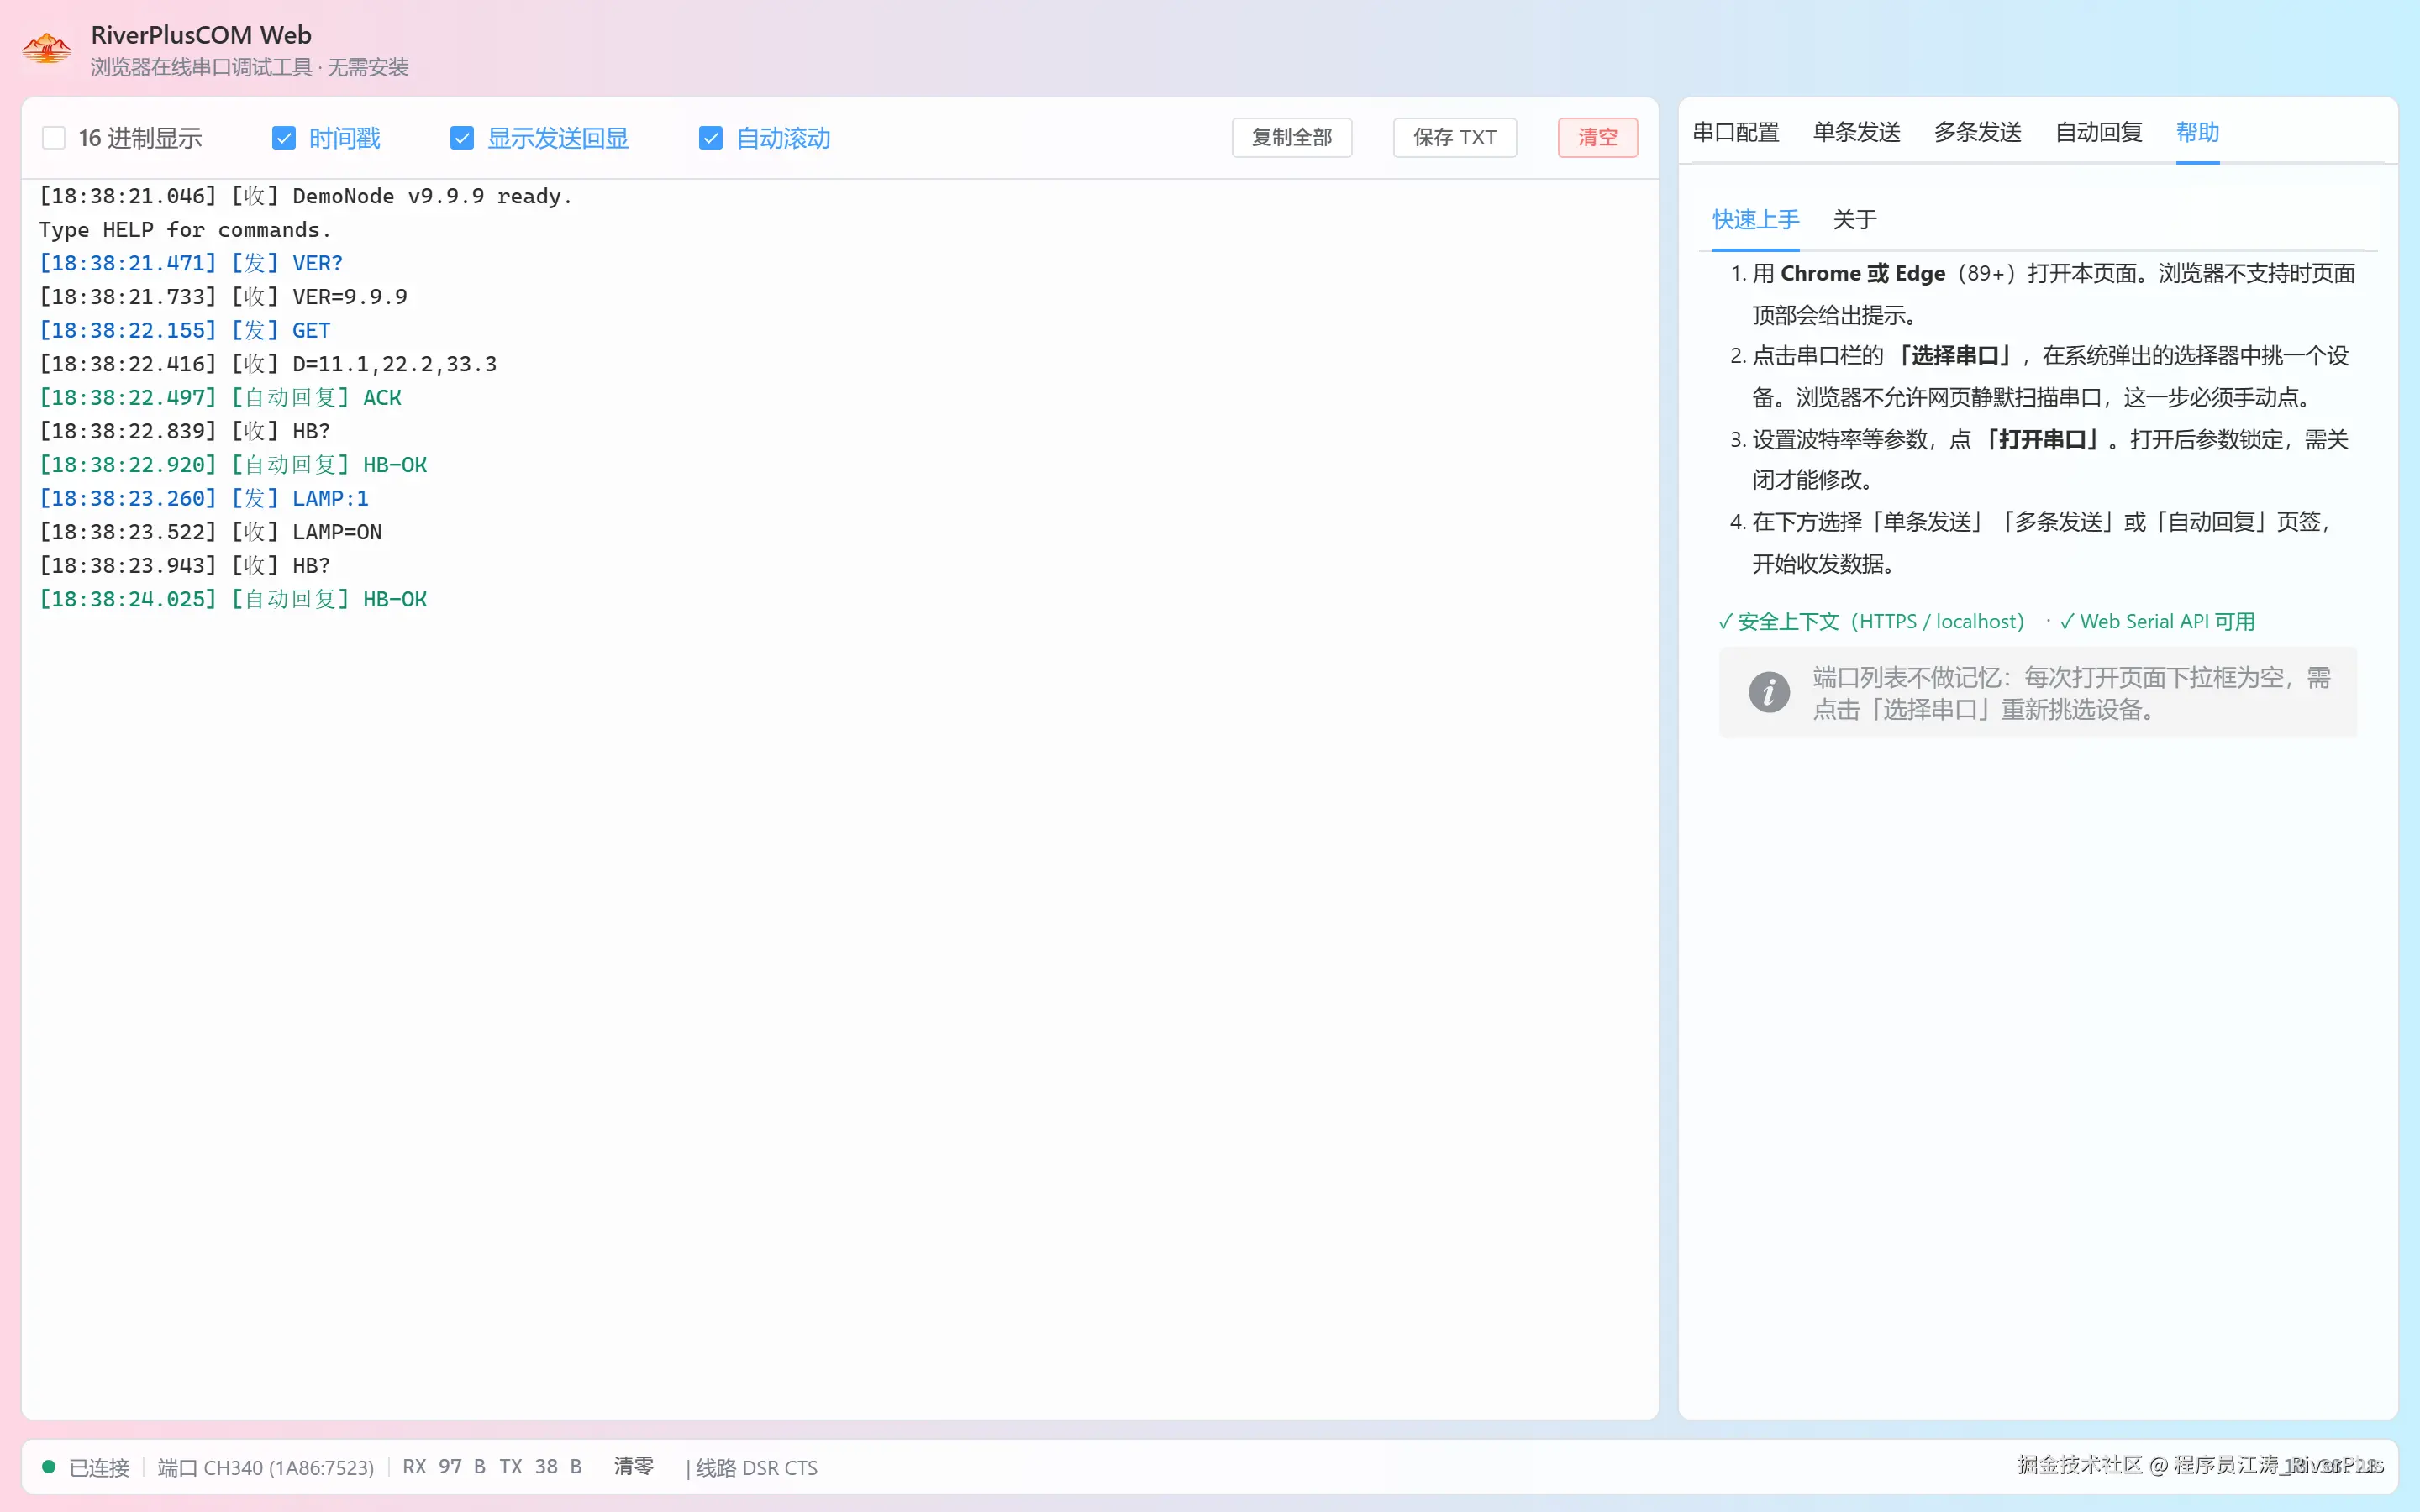Click the info icon in the notice box
The width and height of the screenshot is (2420, 1512).
pos(1768,692)
